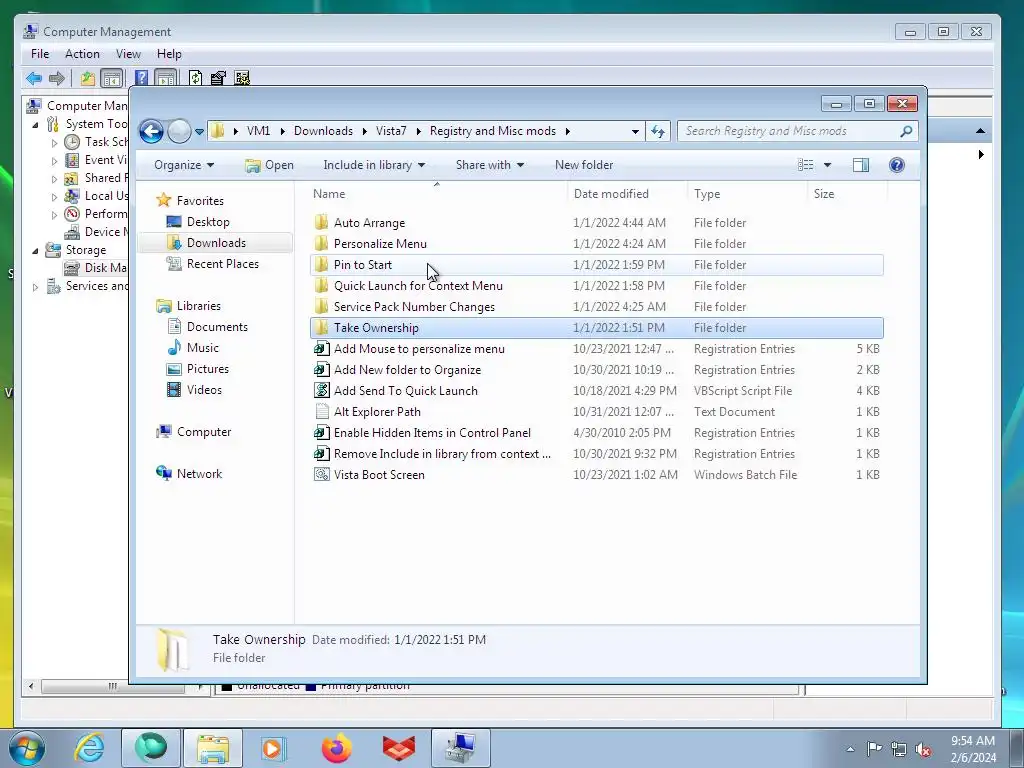Select Alt Explorer Path text document

click(597, 411)
